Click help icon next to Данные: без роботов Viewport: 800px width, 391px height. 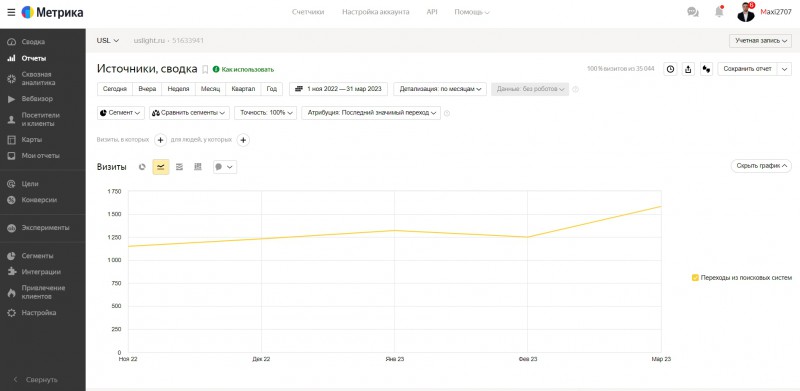pyautogui.click(x=576, y=89)
